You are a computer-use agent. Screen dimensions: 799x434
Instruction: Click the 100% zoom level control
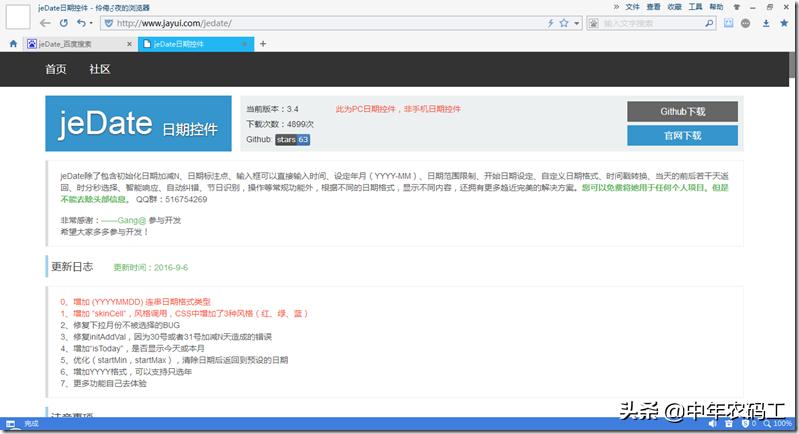pos(778,424)
